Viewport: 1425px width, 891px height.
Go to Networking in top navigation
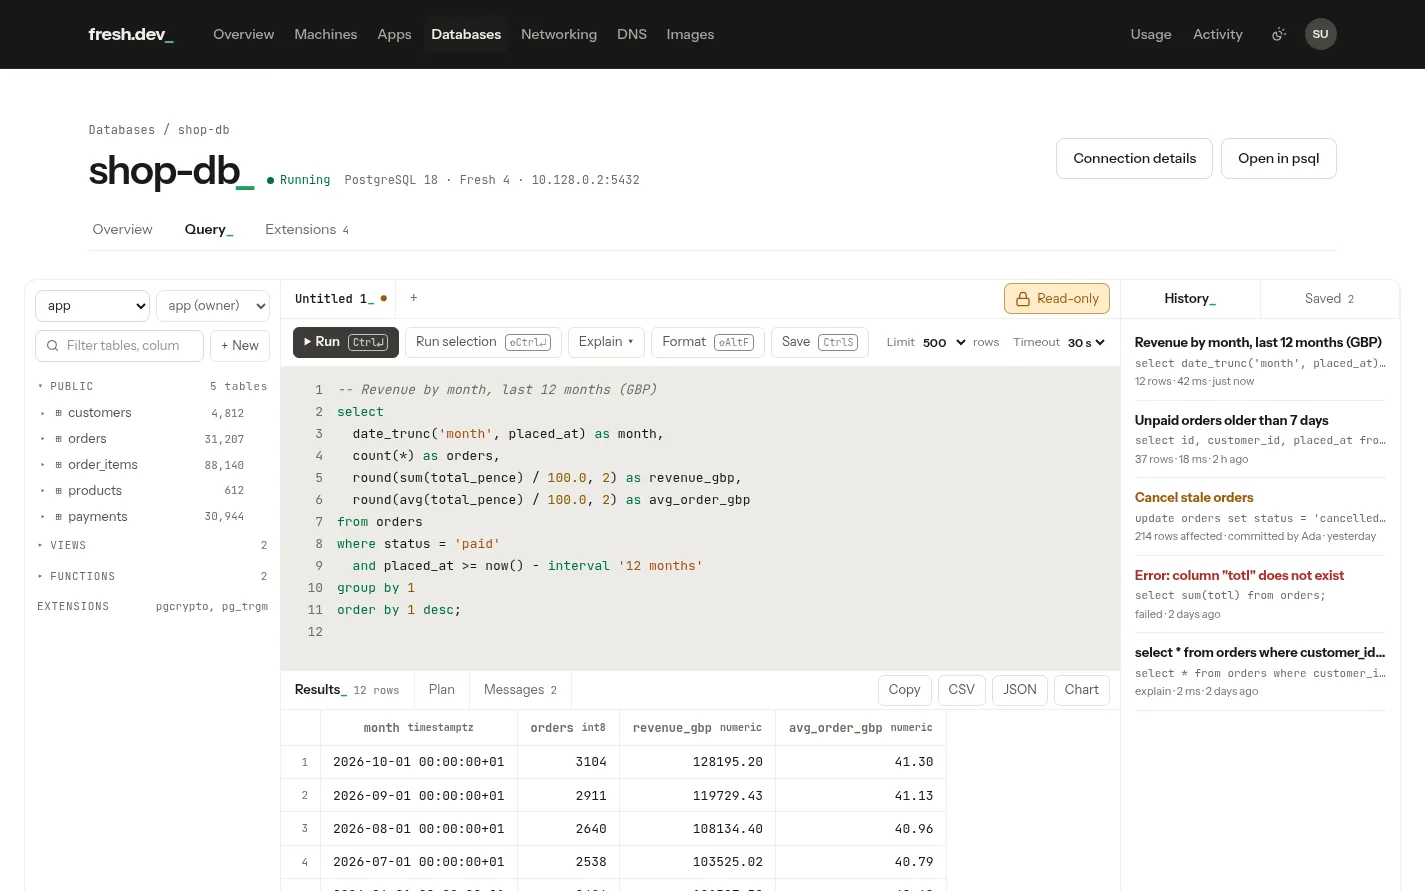click(559, 34)
